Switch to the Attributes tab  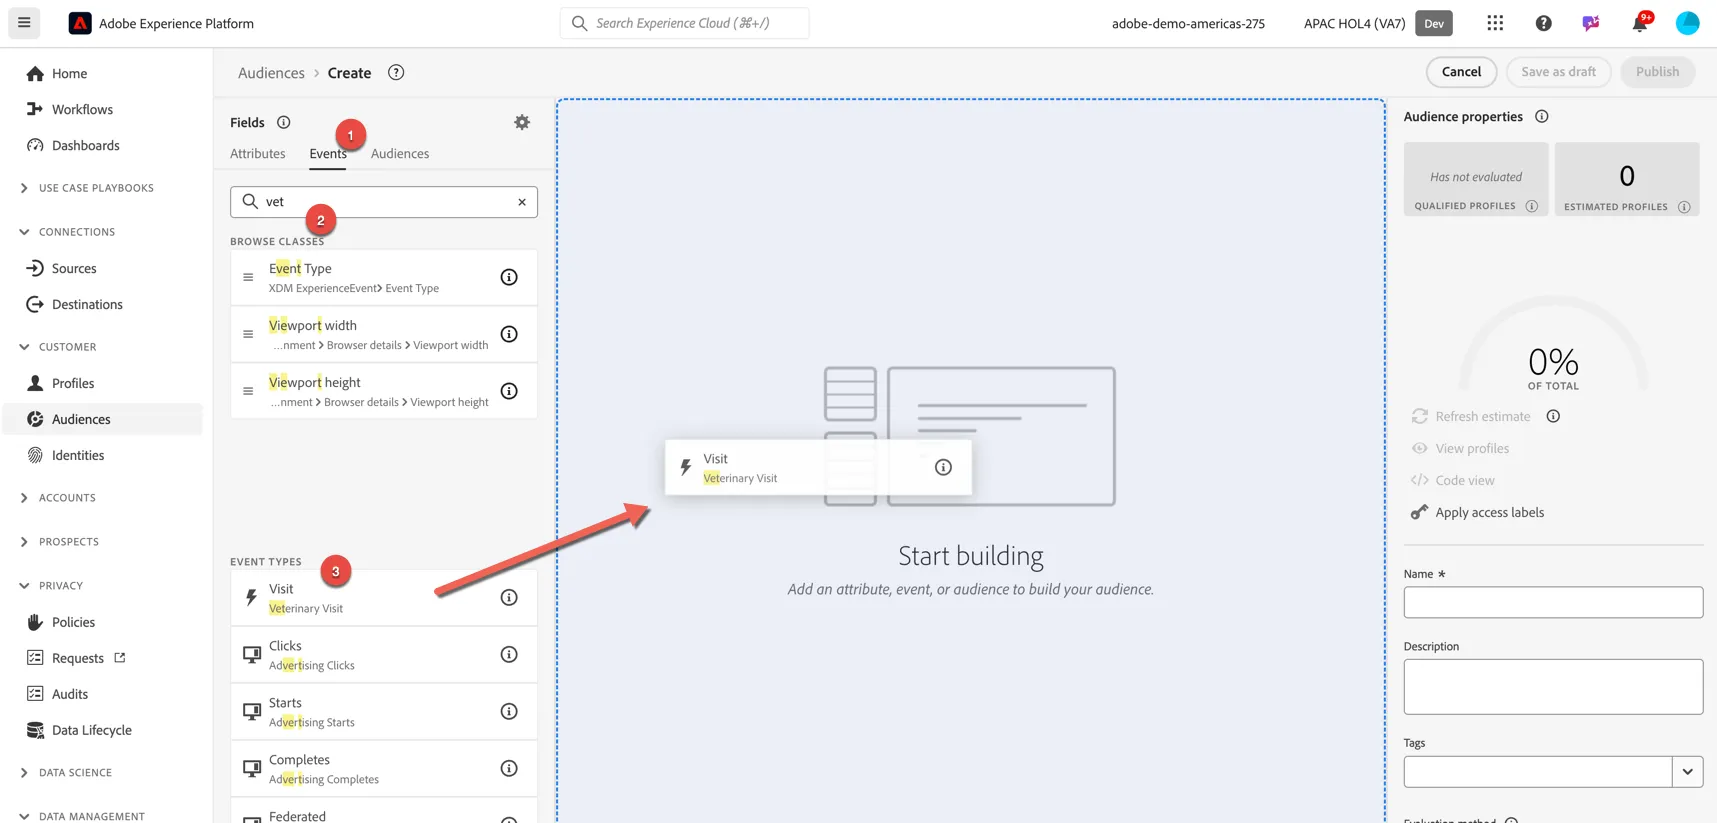[258, 153]
